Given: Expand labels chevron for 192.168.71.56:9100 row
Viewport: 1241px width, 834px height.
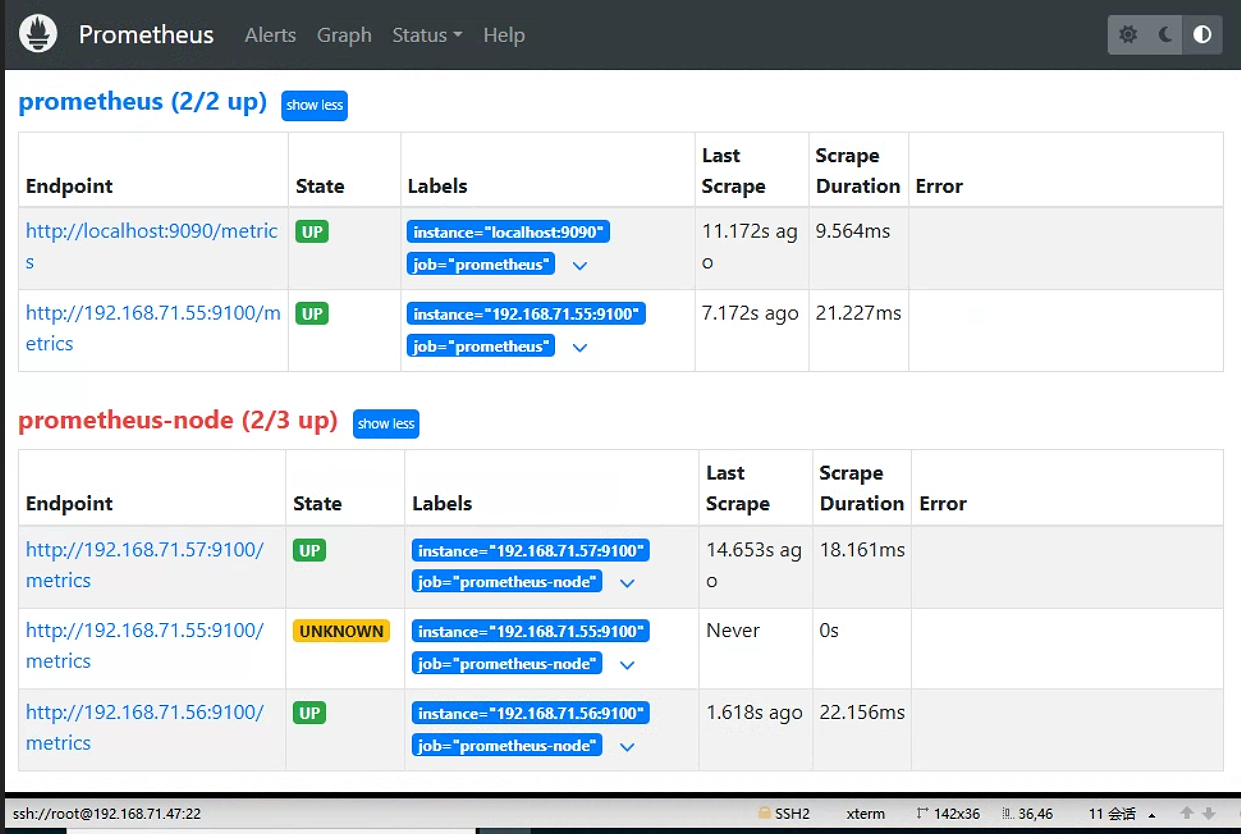Looking at the screenshot, I should [x=627, y=747].
